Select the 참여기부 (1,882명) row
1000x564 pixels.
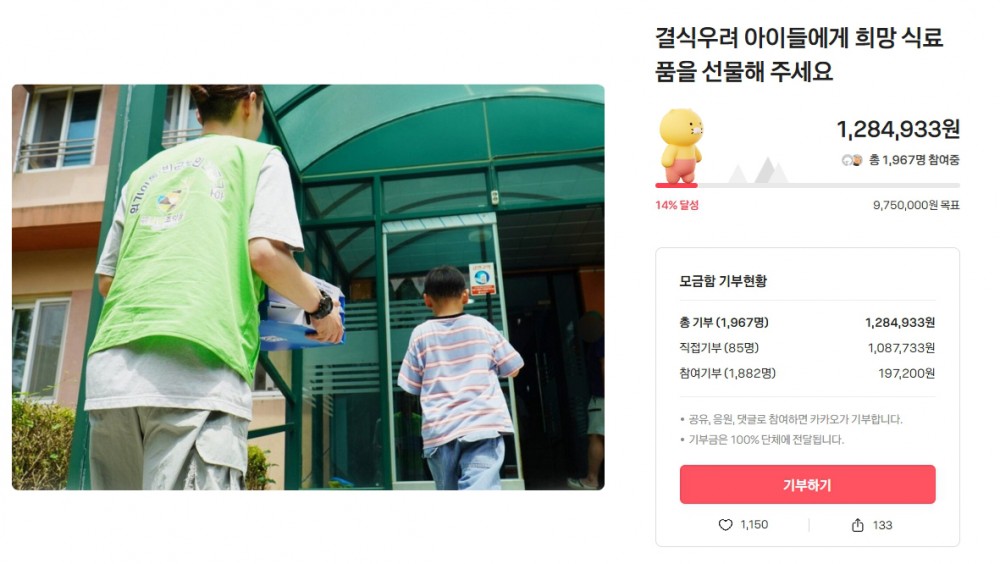807,373
